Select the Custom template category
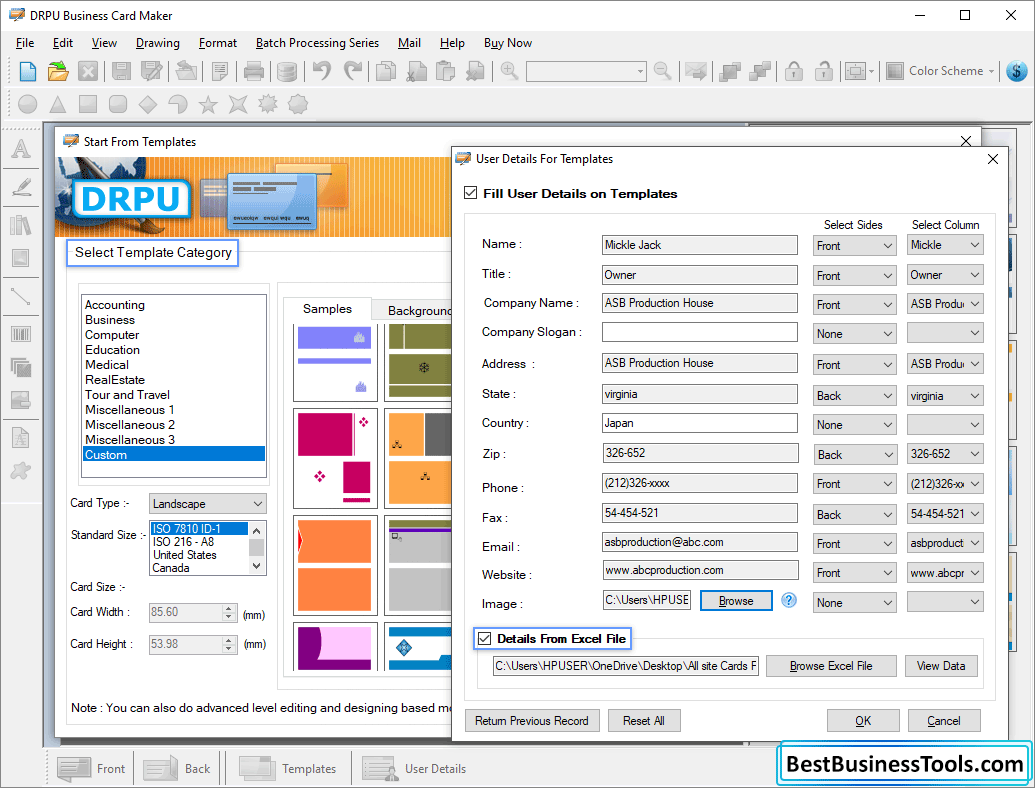This screenshot has height=788, width=1035. [x=174, y=455]
